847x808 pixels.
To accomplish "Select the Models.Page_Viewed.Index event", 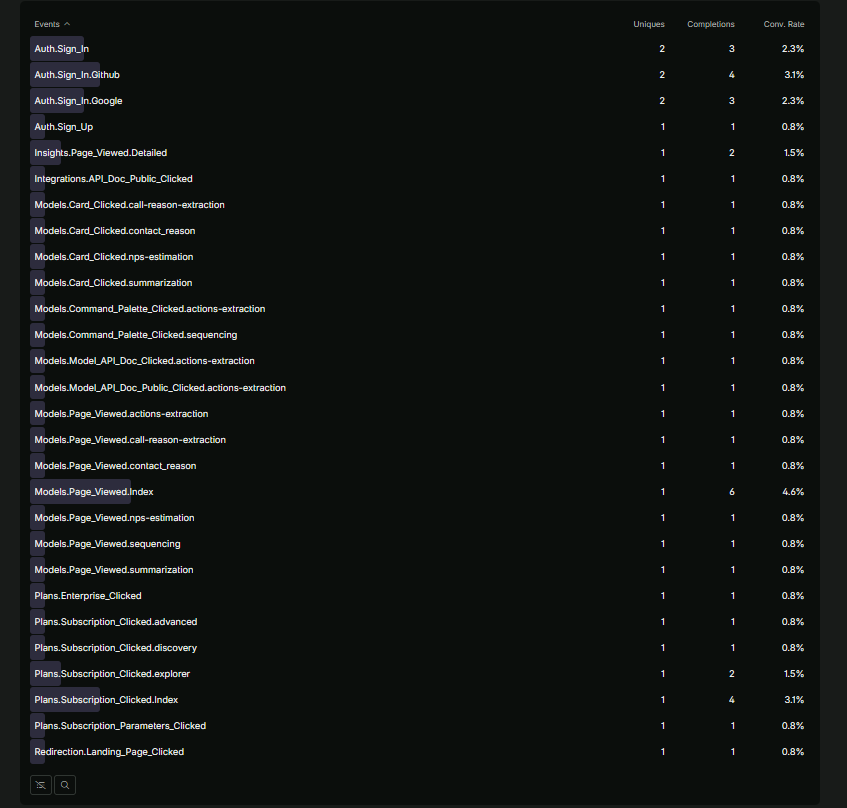I will tap(93, 492).
